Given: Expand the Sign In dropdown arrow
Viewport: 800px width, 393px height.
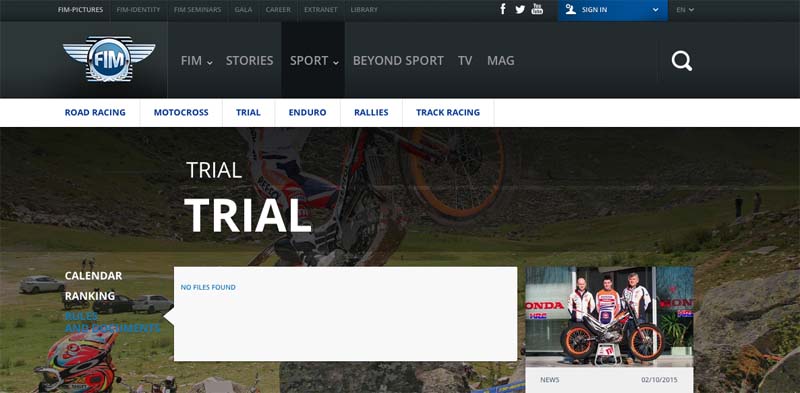Looking at the screenshot, I should [x=656, y=10].
